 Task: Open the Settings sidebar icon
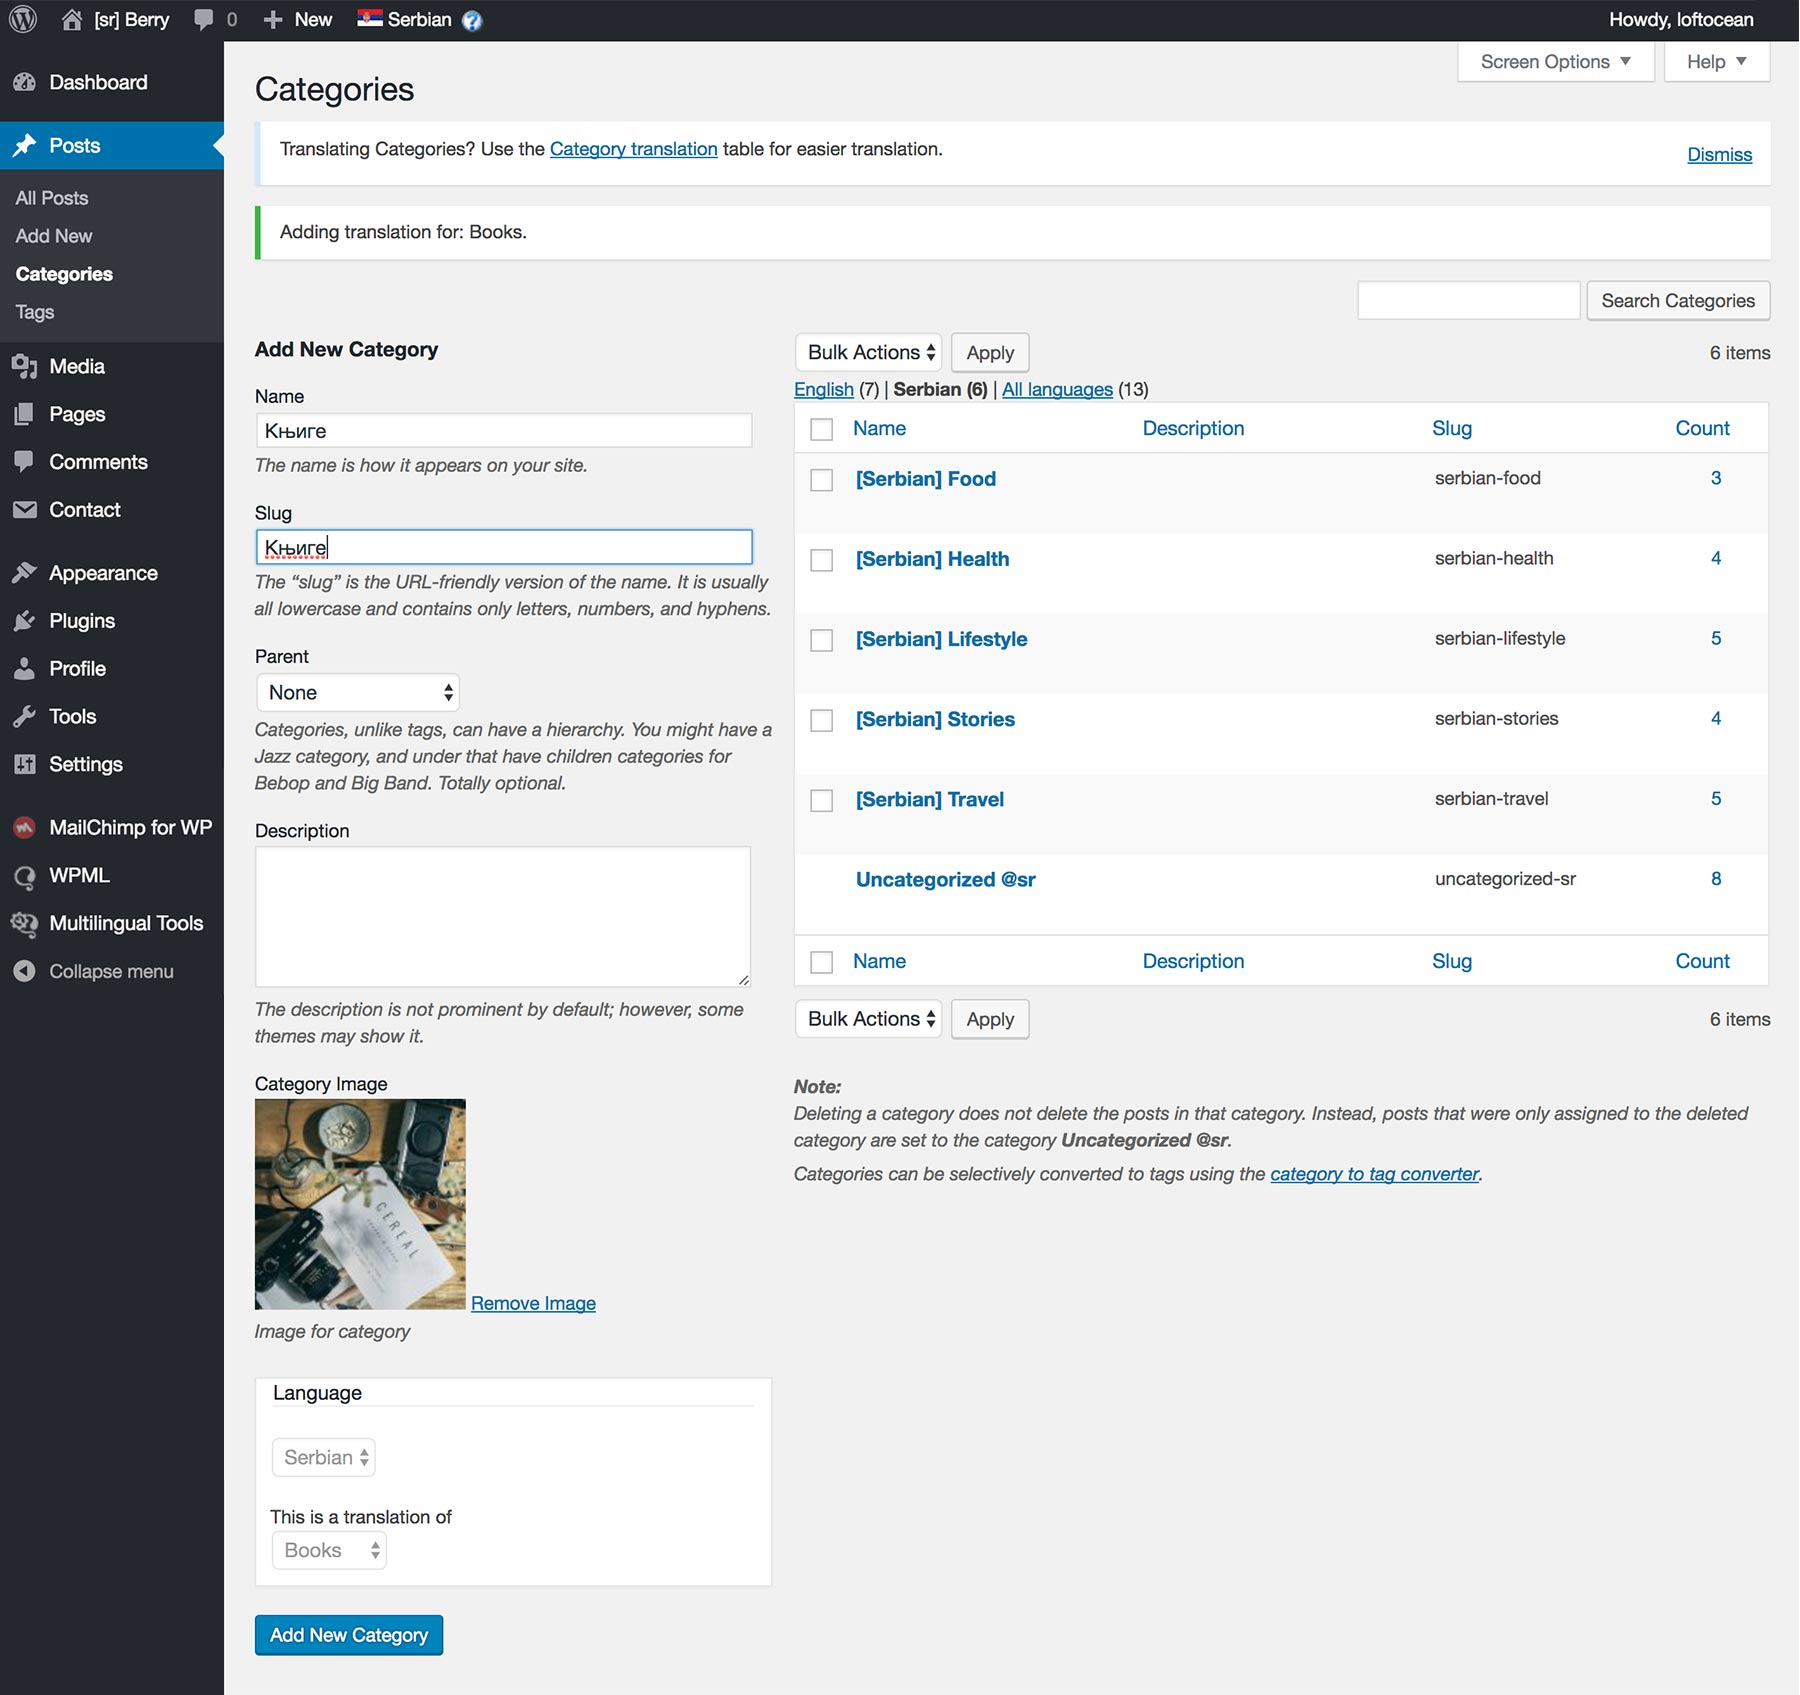(x=25, y=765)
